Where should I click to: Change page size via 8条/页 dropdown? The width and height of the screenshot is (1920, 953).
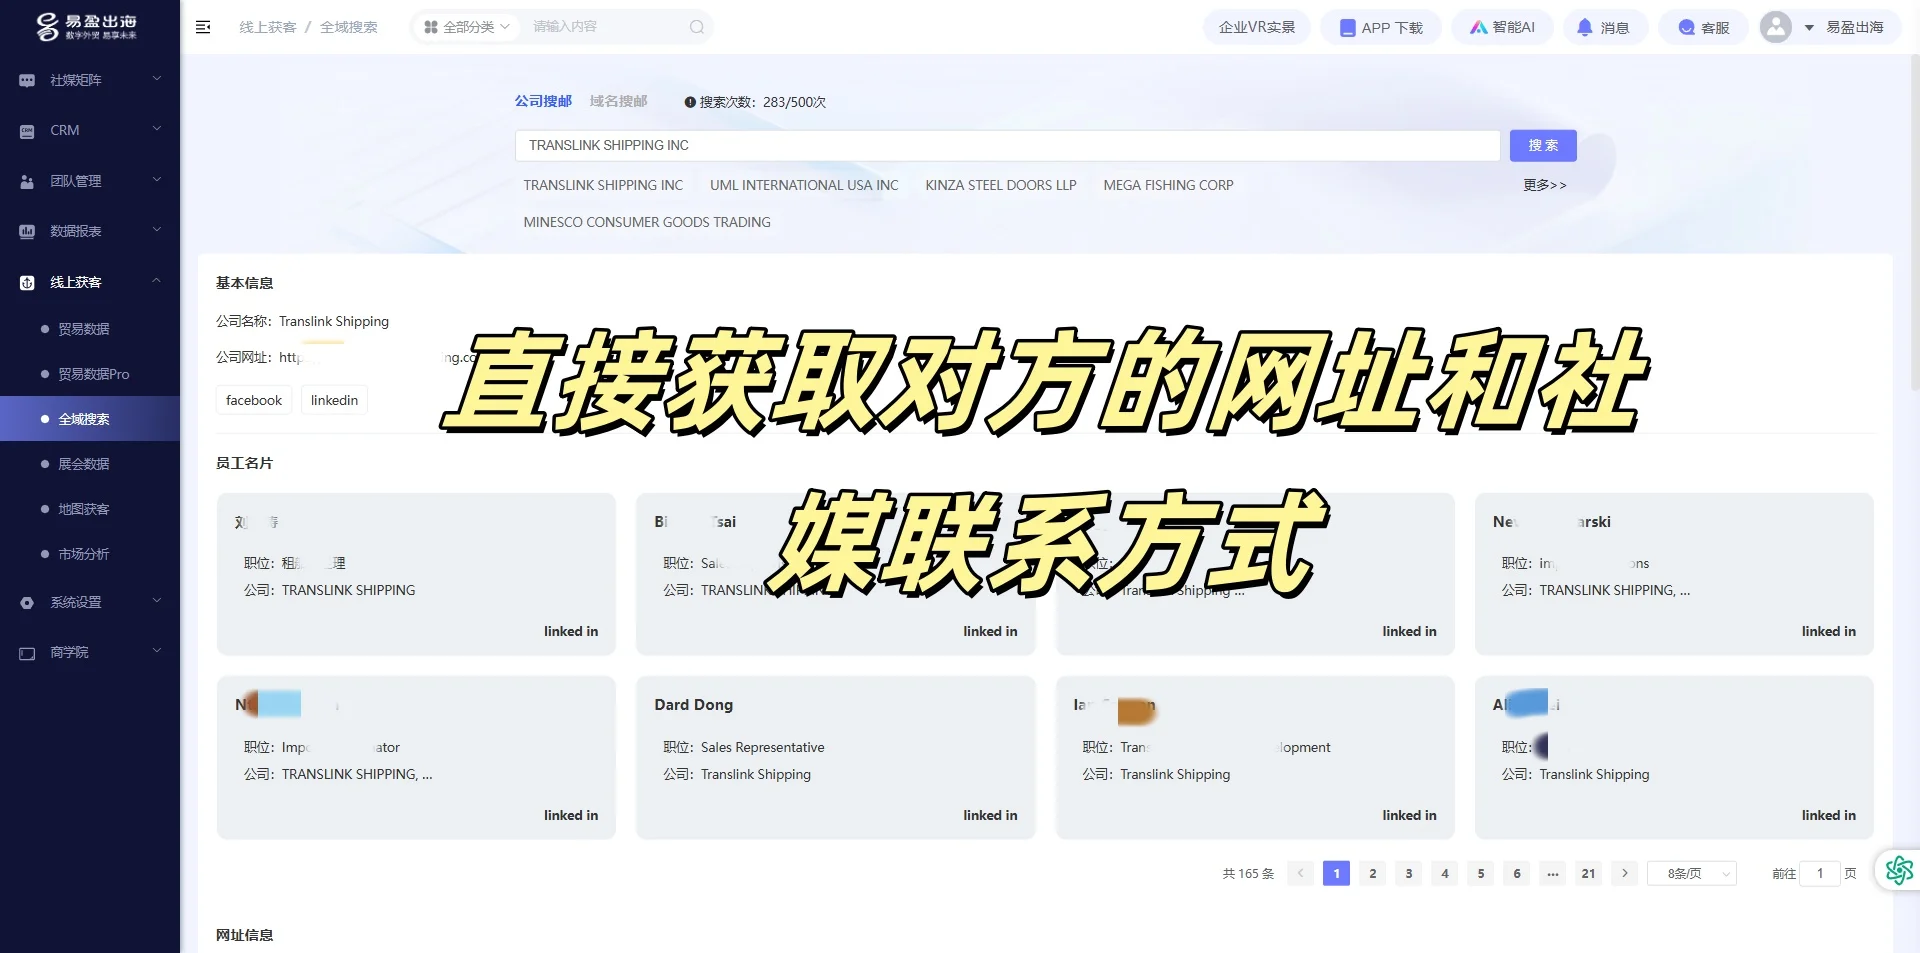[x=1691, y=873]
